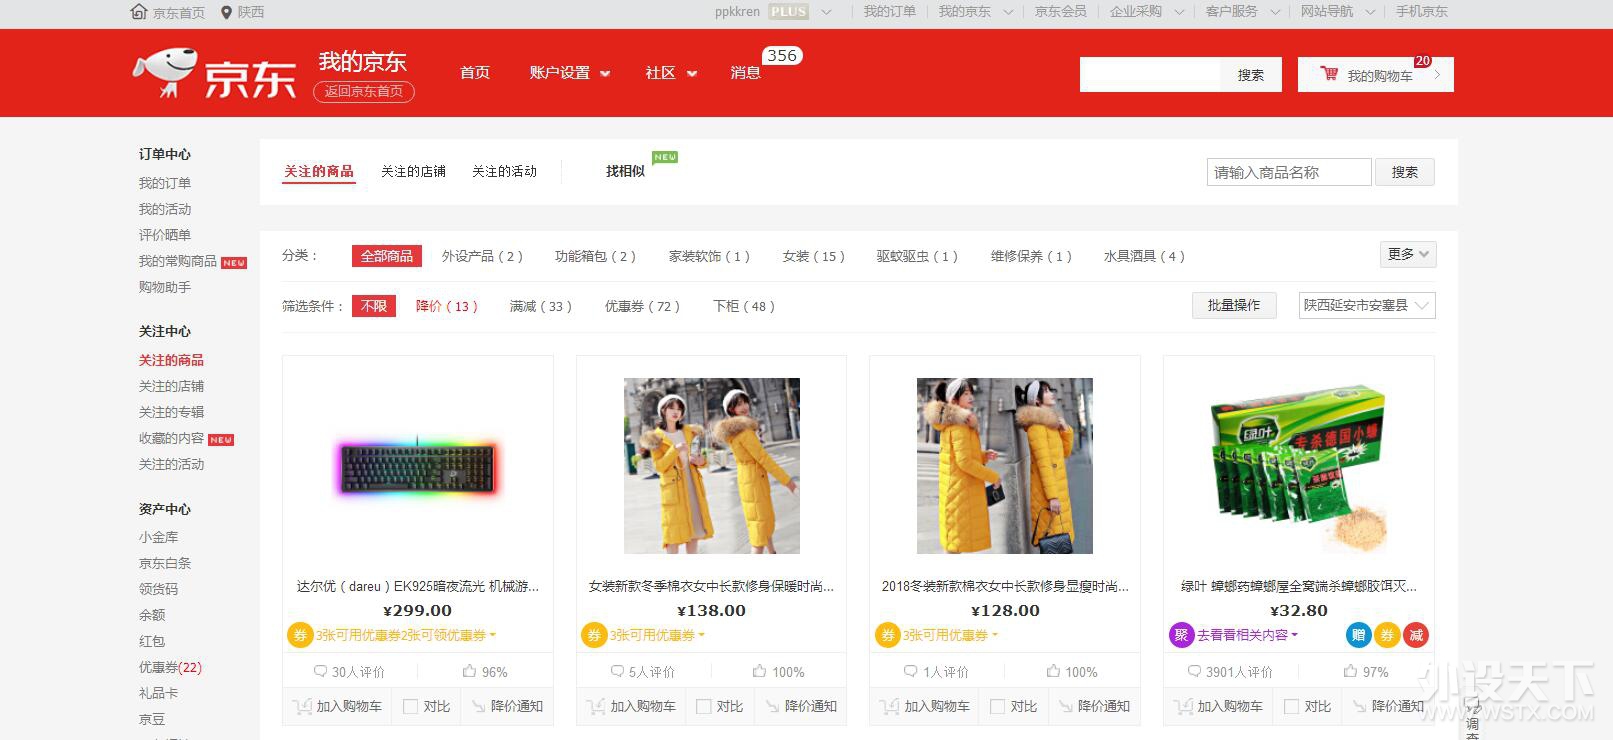
Task: Check 对比 box for dareu keyboard
Action: [x=410, y=707]
